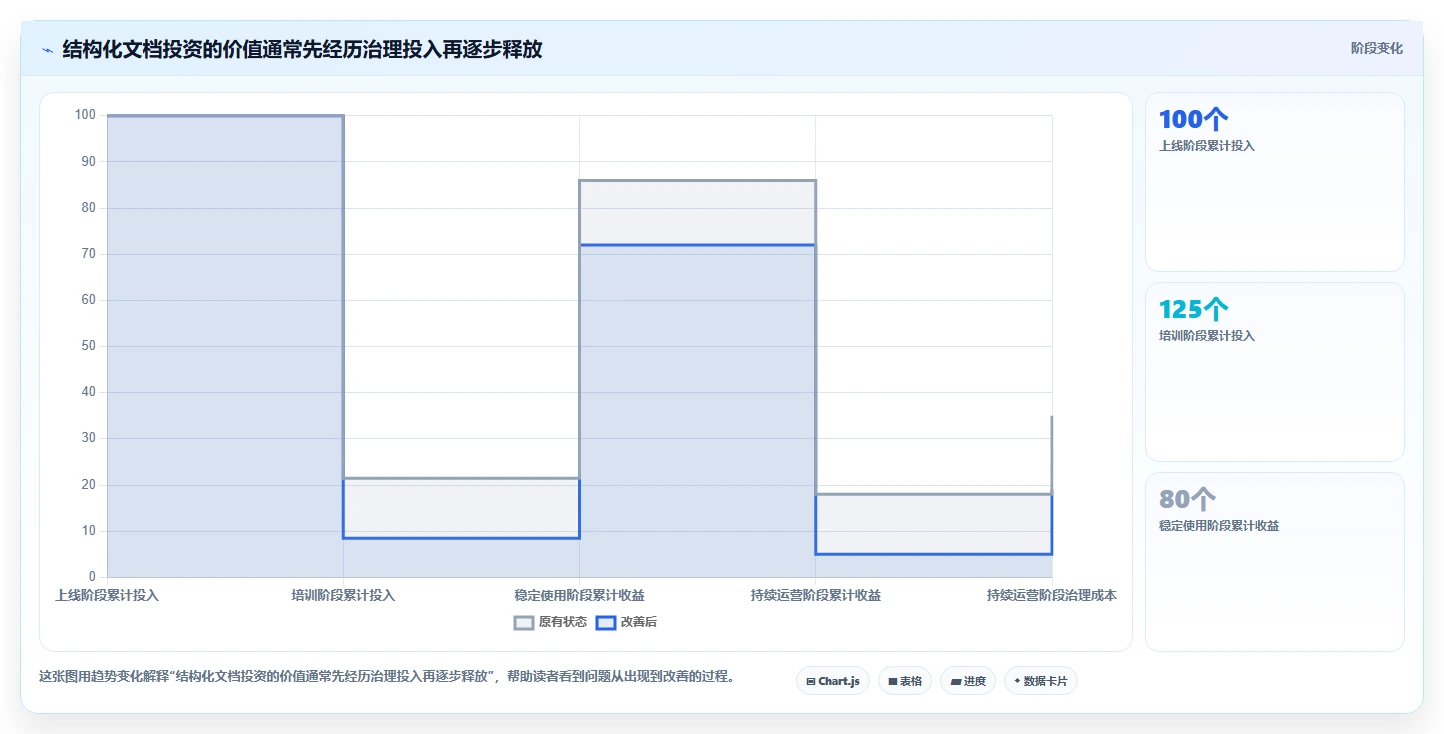Click the y-axis value 100

coord(85,115)
